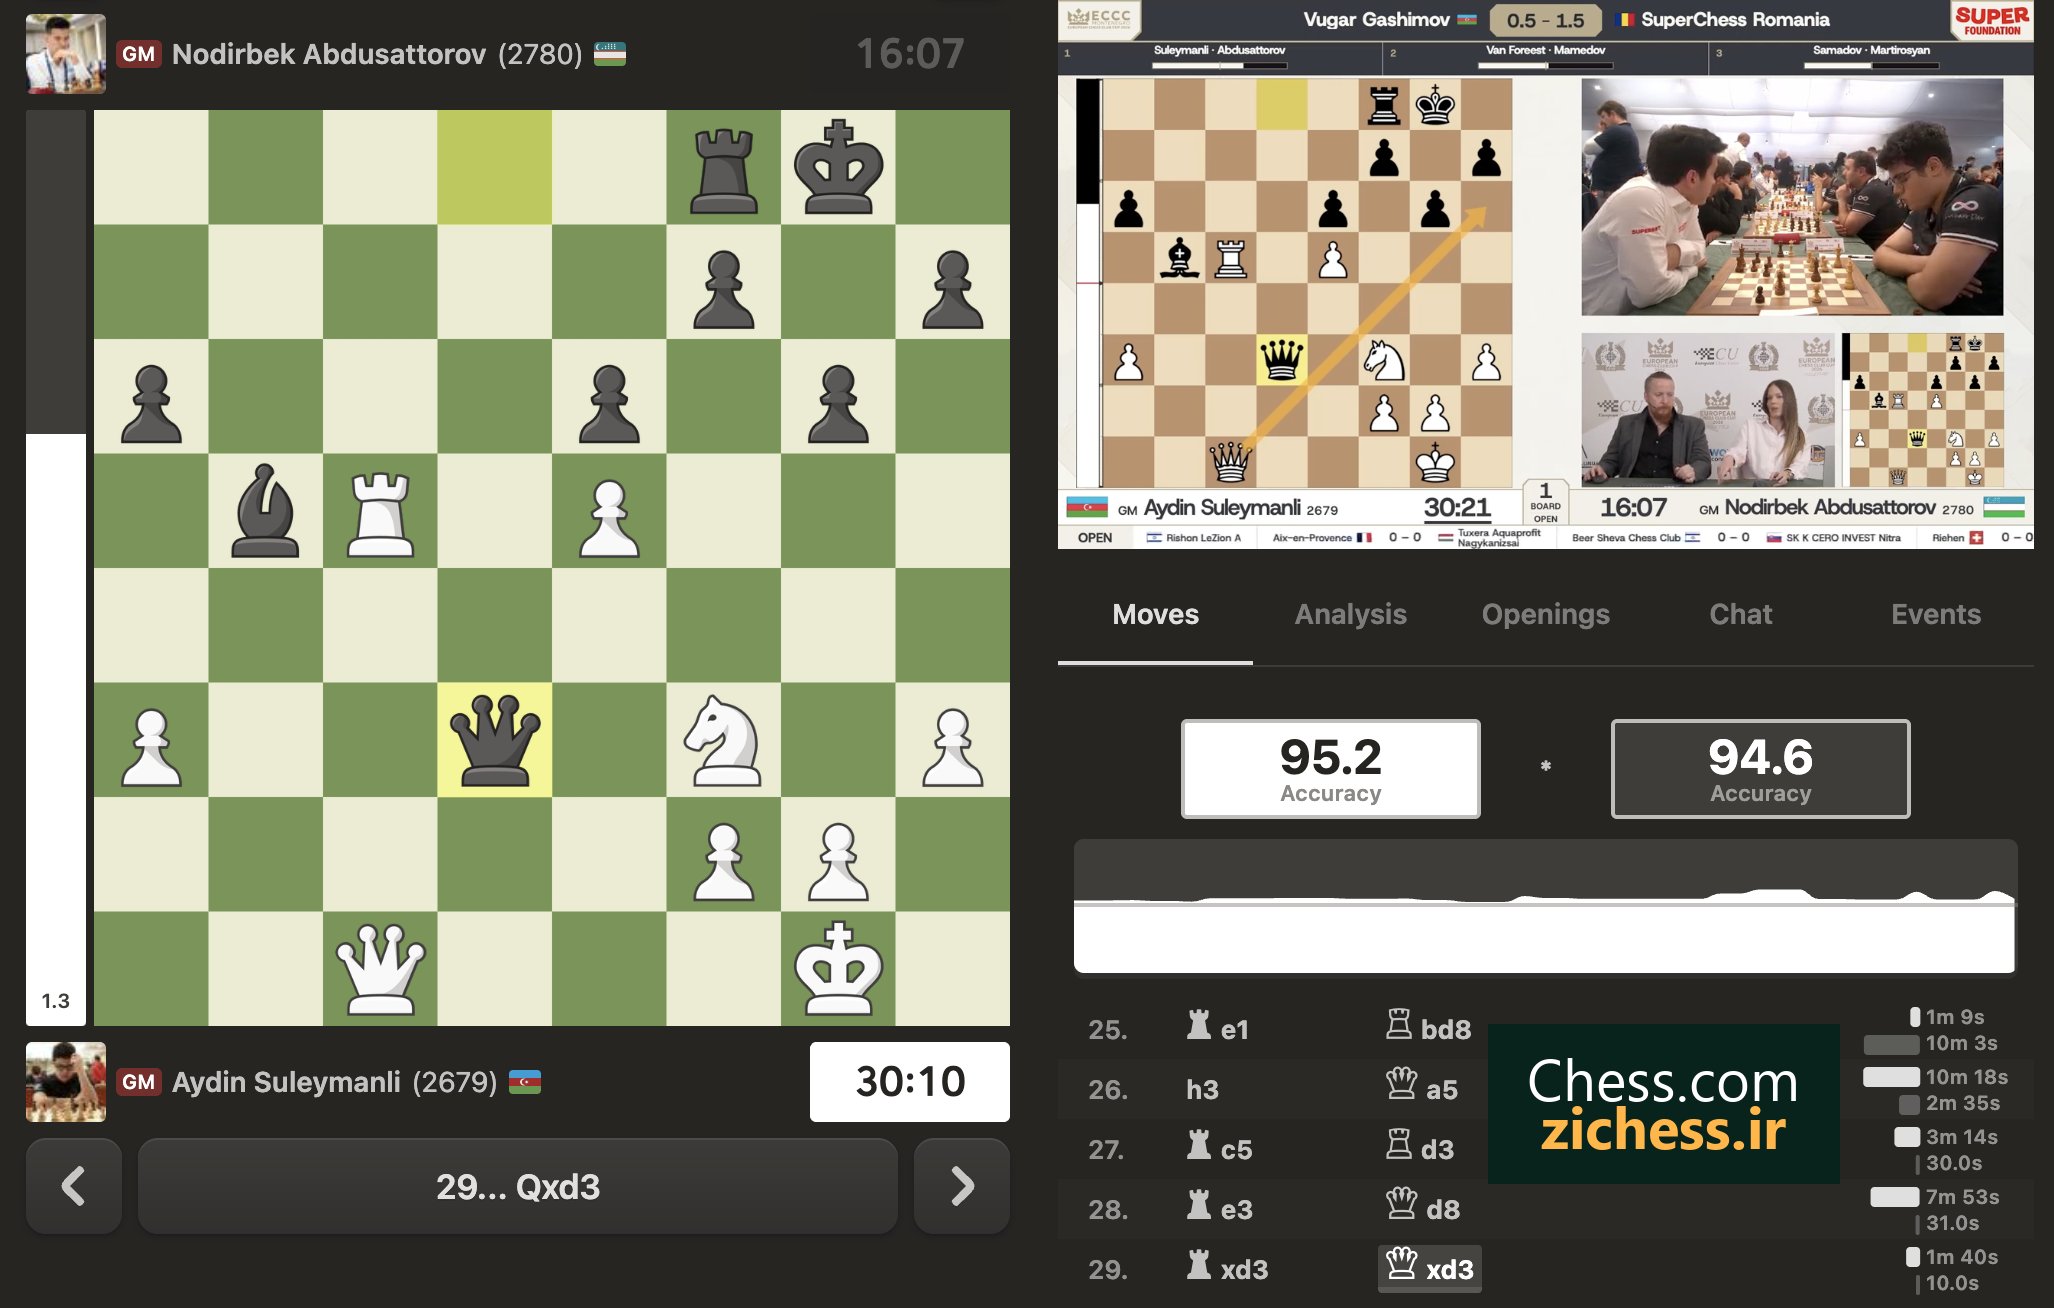Viewport: 2054px width, 1308px height.
Task: Select the Moves tab
Action: click(1155, 614)
